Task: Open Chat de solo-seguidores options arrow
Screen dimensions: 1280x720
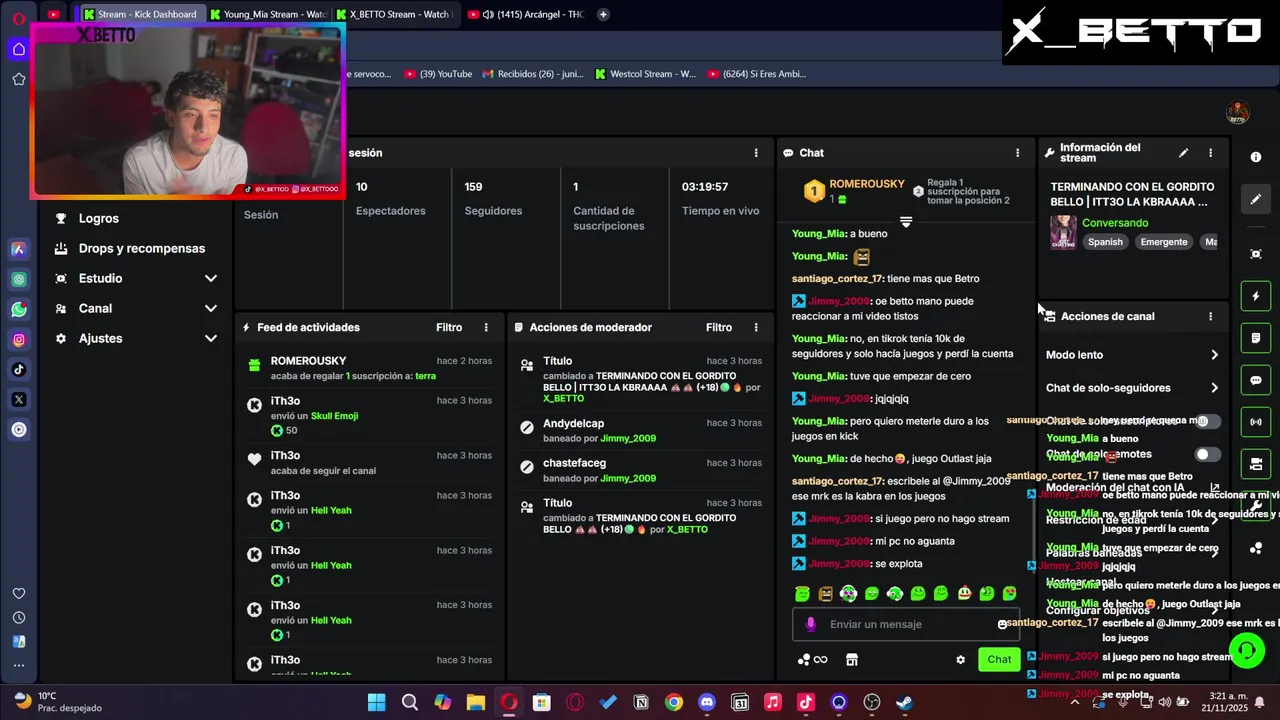Action: tap(1214, 388)
